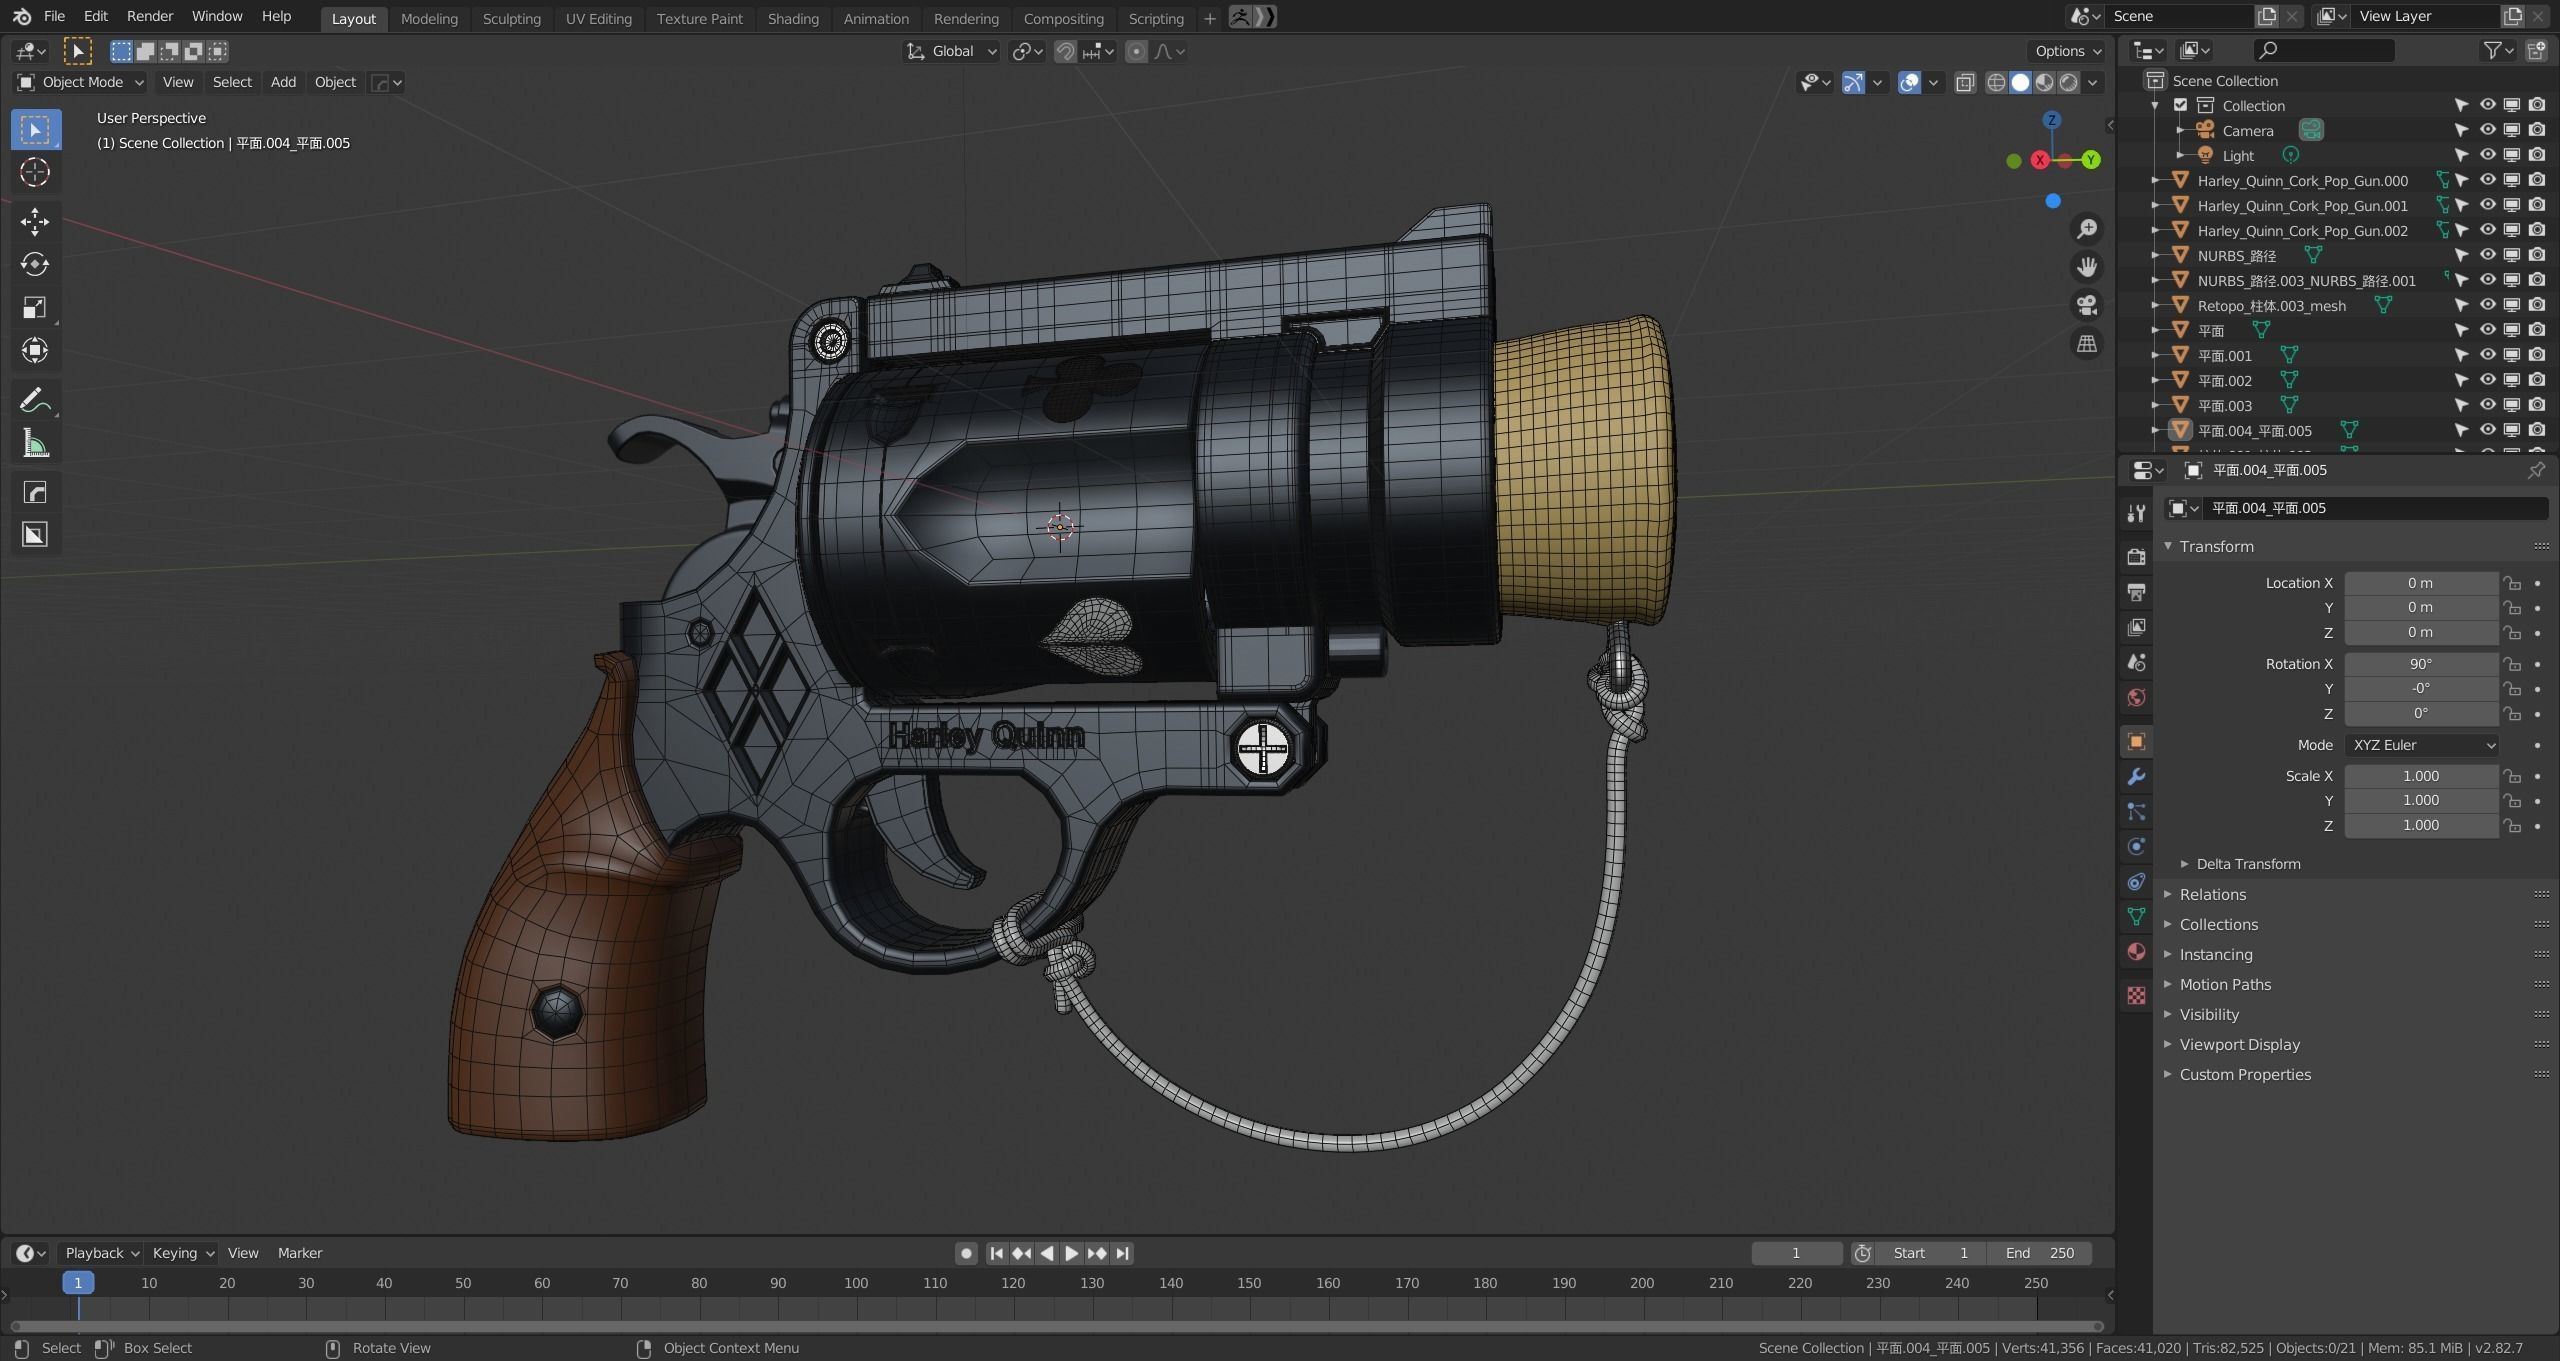Open Render properties tab icon
The width and height of the screenshot is (2560, 1361).
2136,557
